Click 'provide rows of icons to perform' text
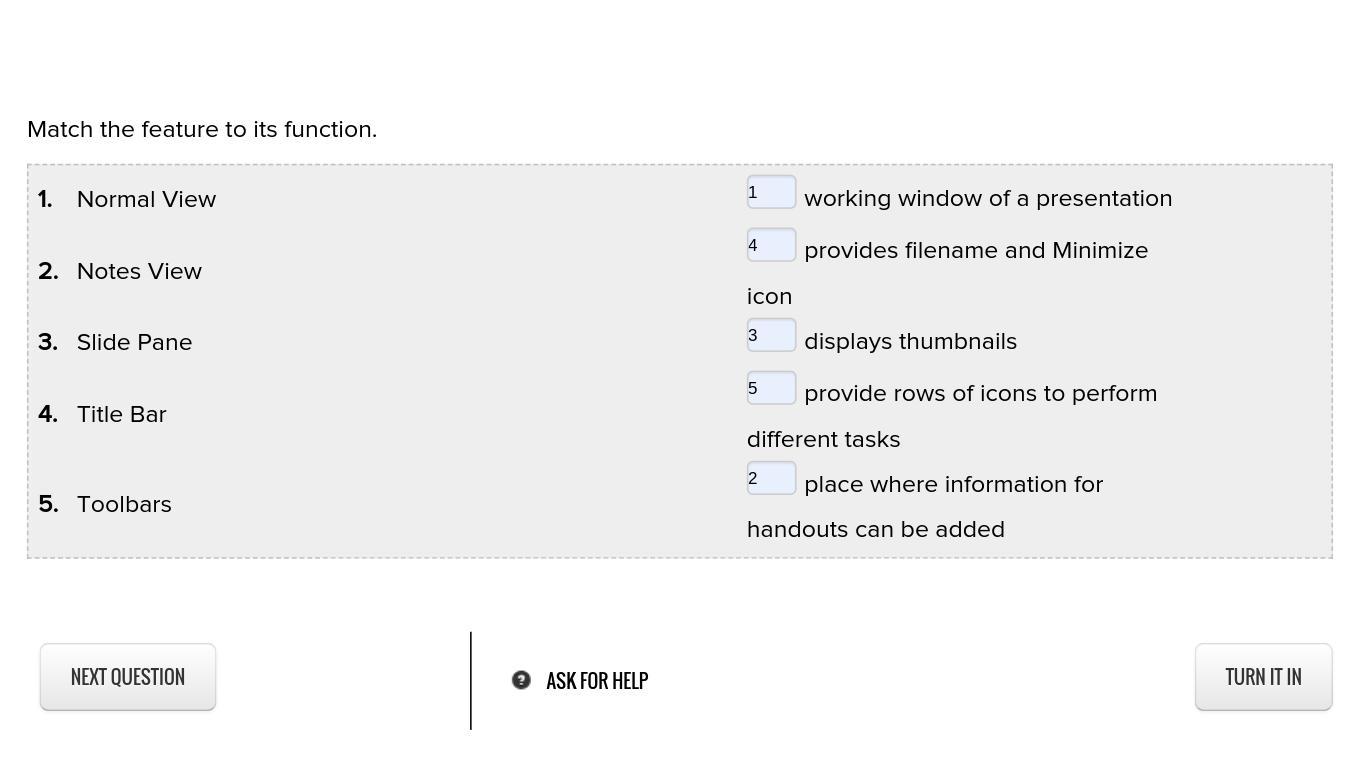This screenshot has height=768, width=1366. 980,393
